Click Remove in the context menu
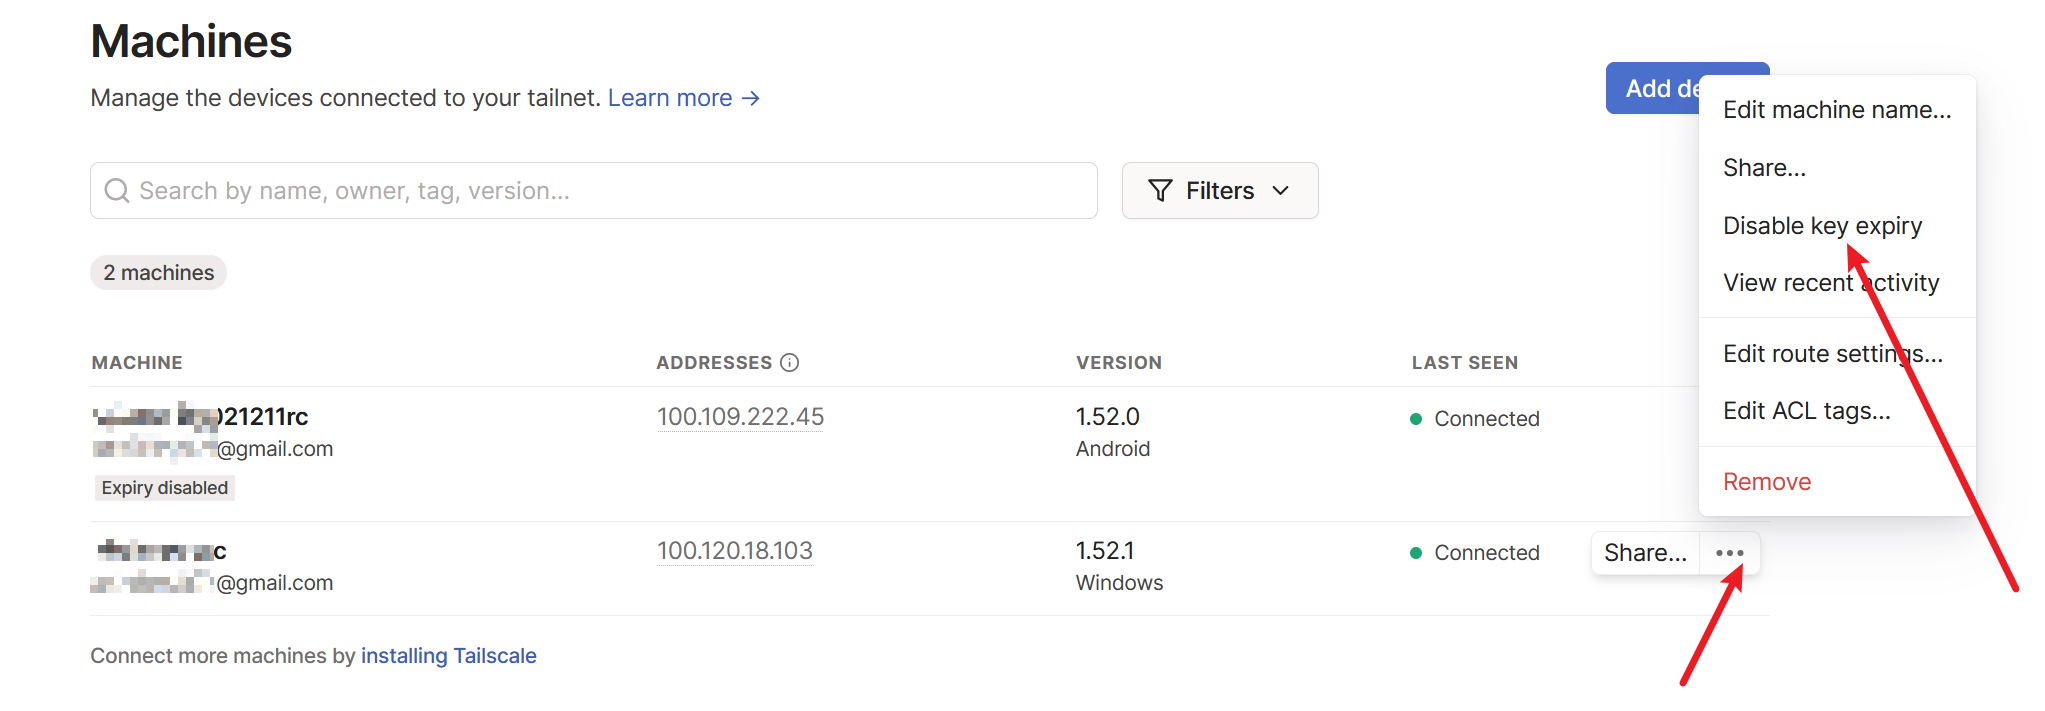The image size is (2045, 711). [1766, 482]
